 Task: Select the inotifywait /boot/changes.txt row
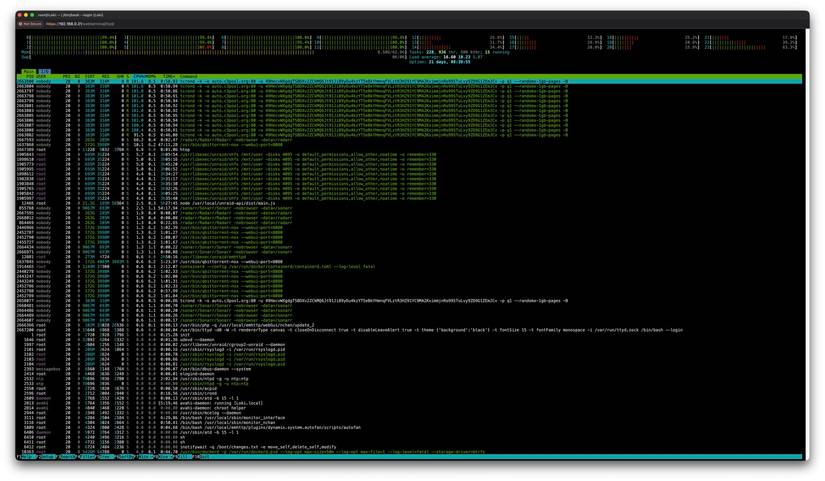pos(408,447)
